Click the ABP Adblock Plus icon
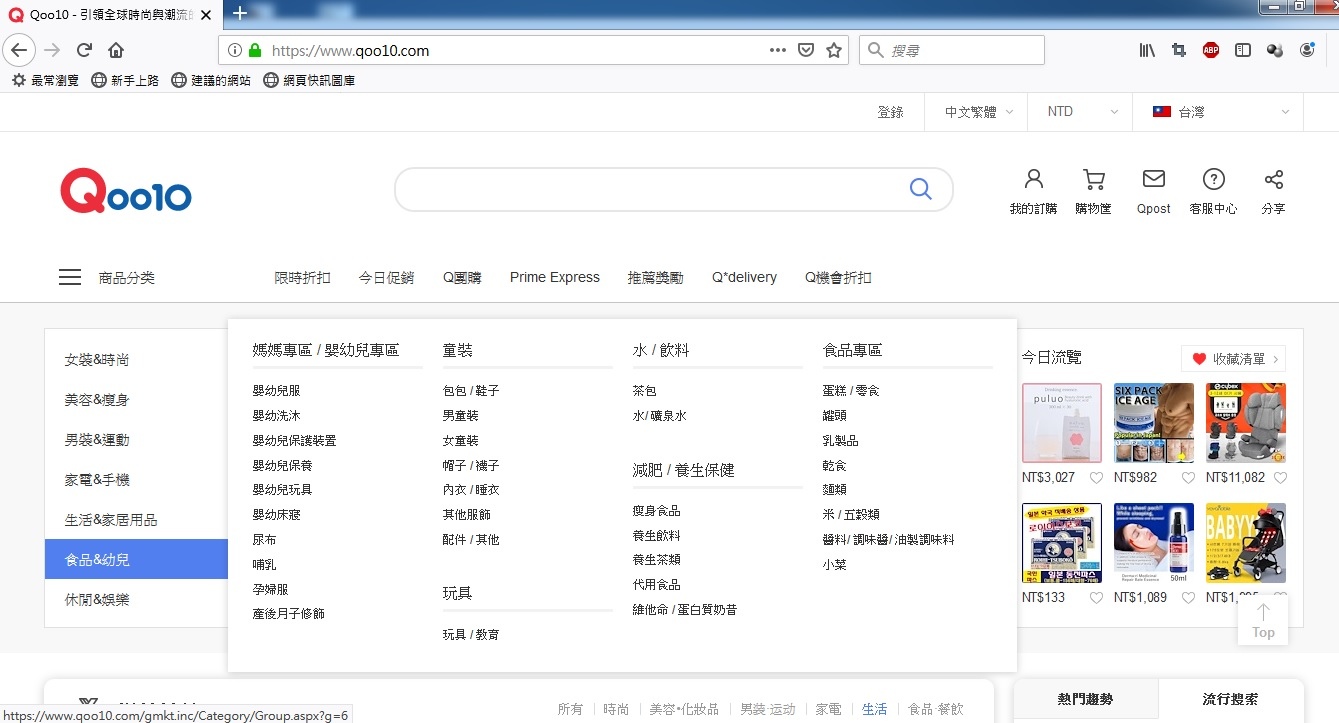The height and width of the screenshot is (723, 1339). pos(1211,50)
